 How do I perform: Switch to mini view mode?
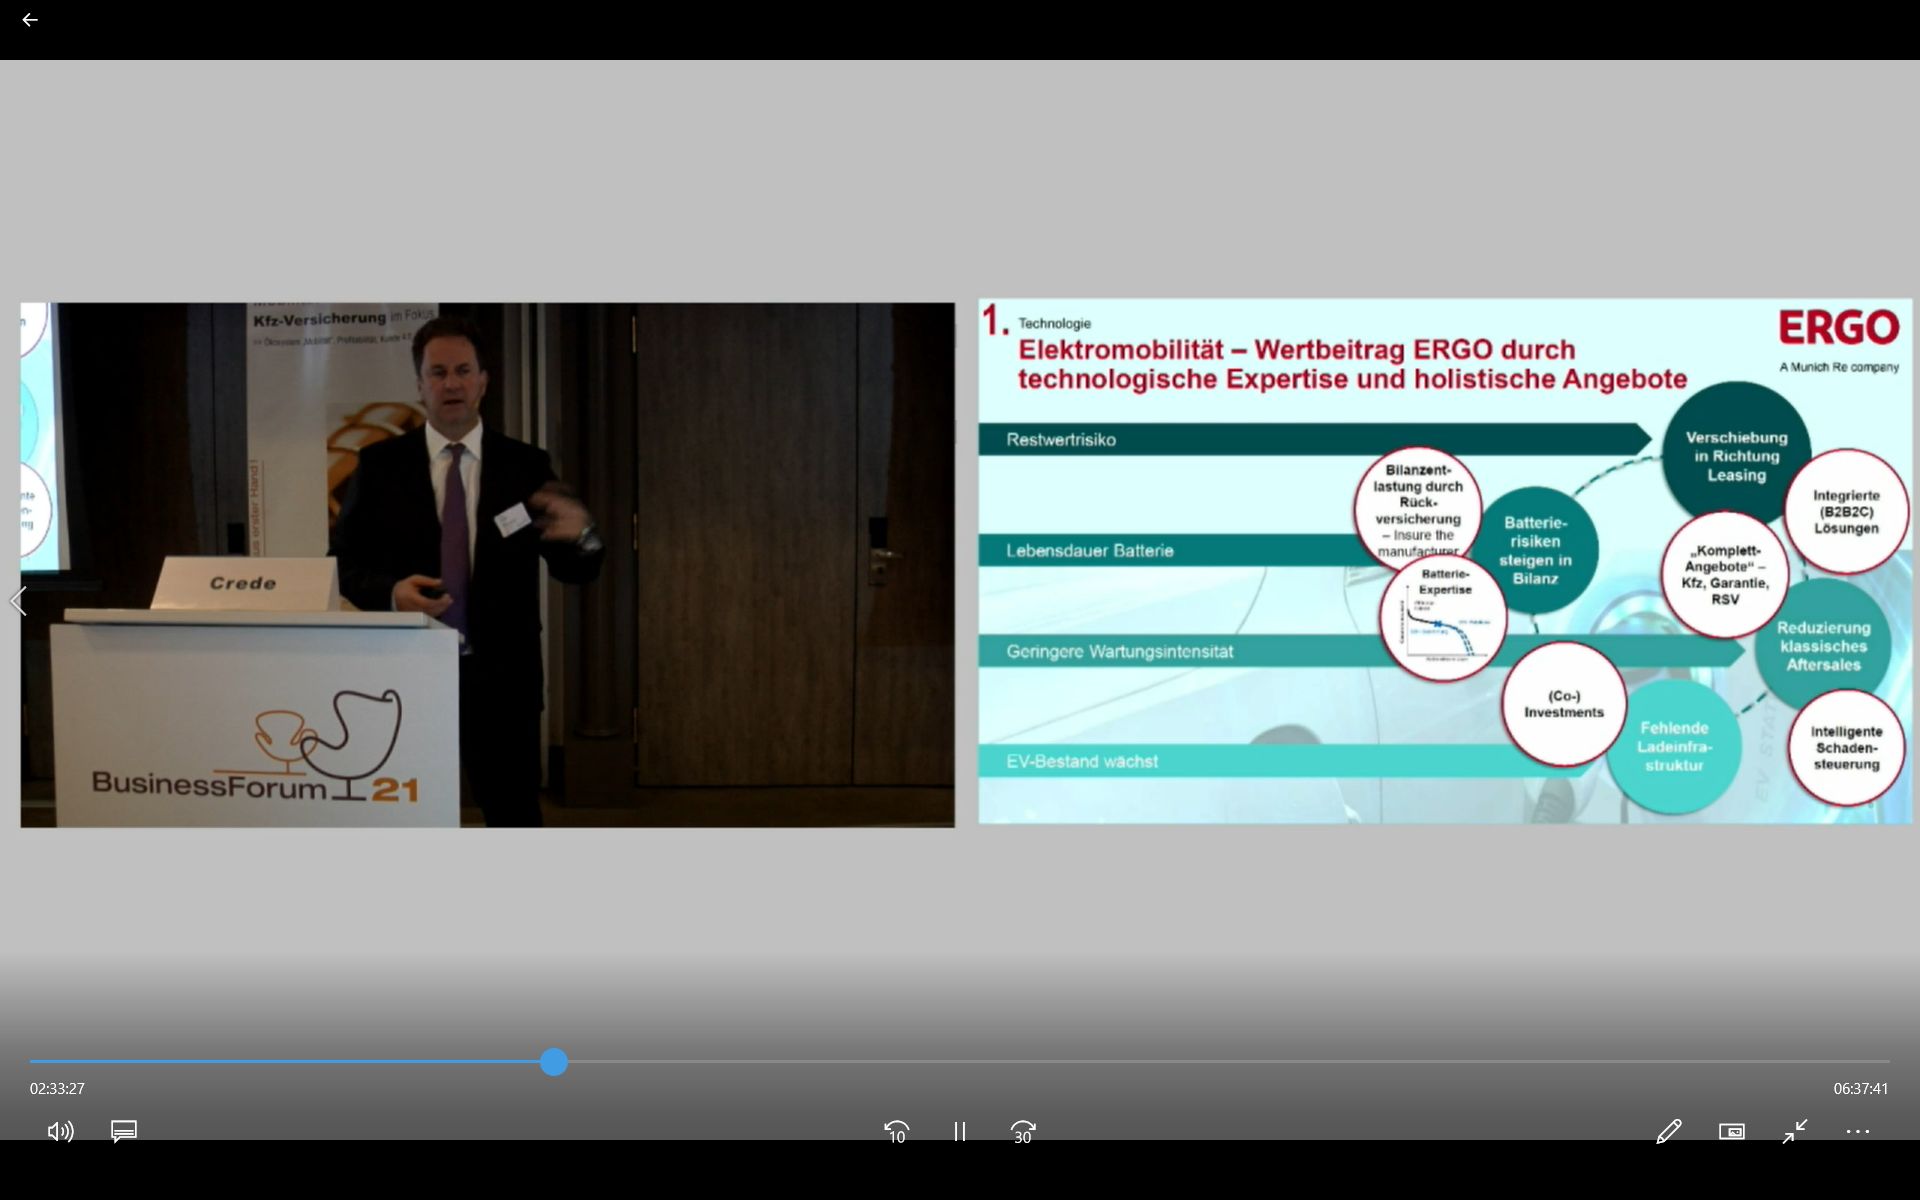click(x=1731, y=1131)
